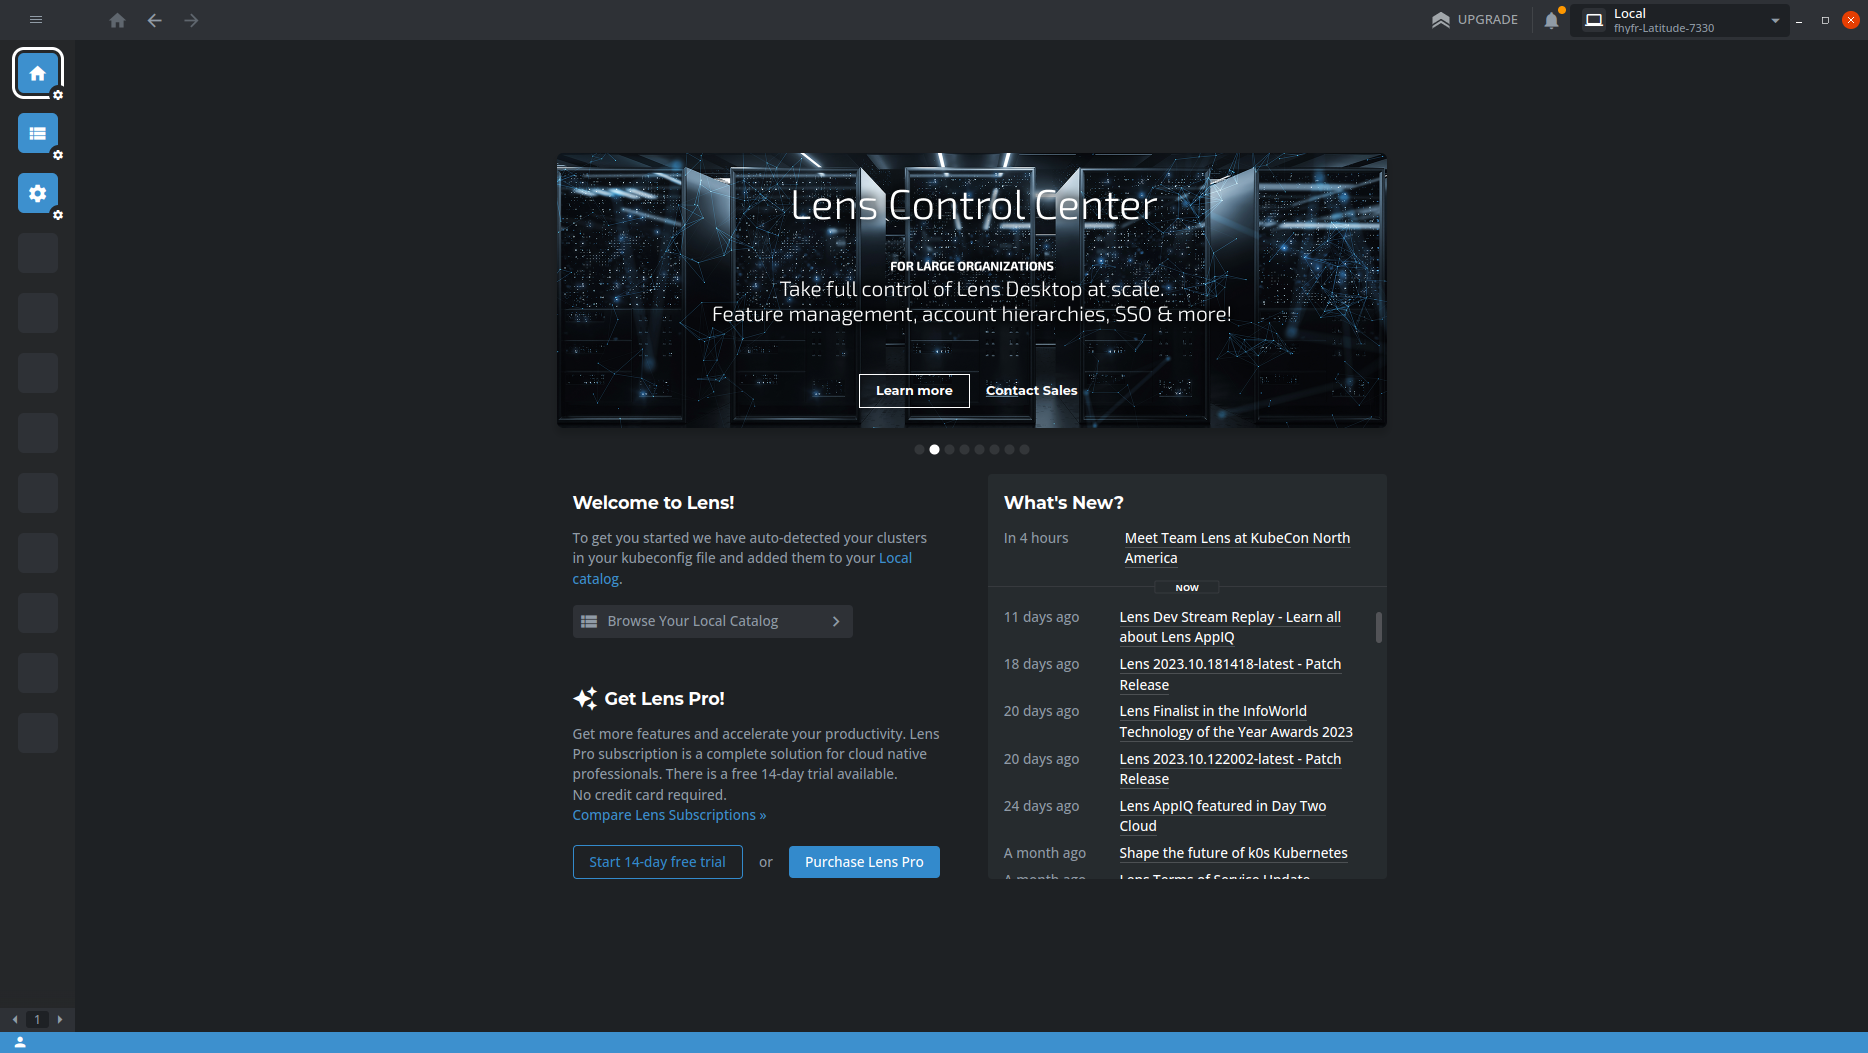Click Start 14-day free trial button
Image resolution: width=1868 pixels, height=1053 pixels.
click(657, 862)
